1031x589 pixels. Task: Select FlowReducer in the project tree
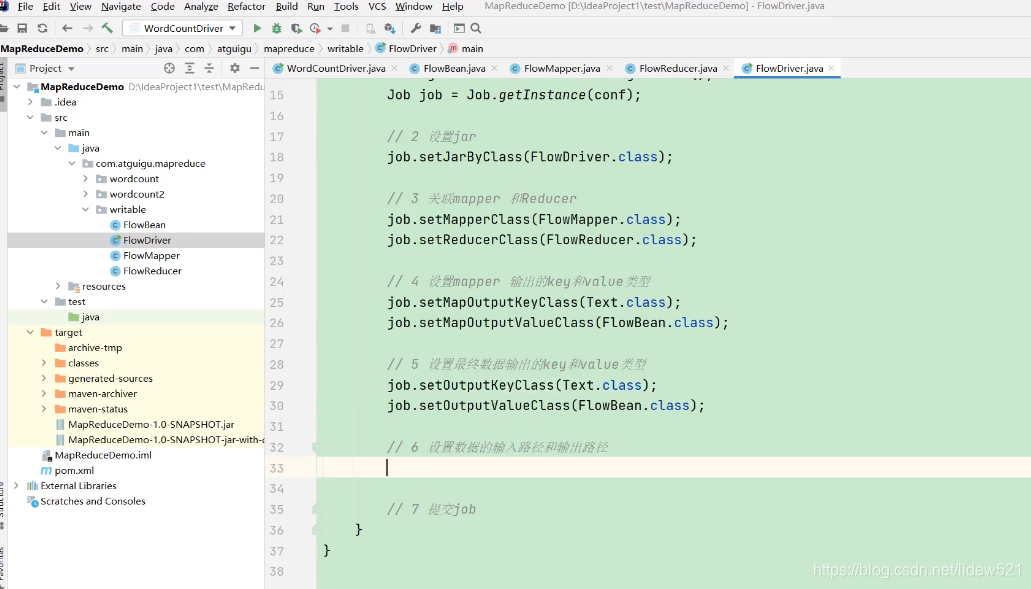pyautogui.click(x=152, y=271)
